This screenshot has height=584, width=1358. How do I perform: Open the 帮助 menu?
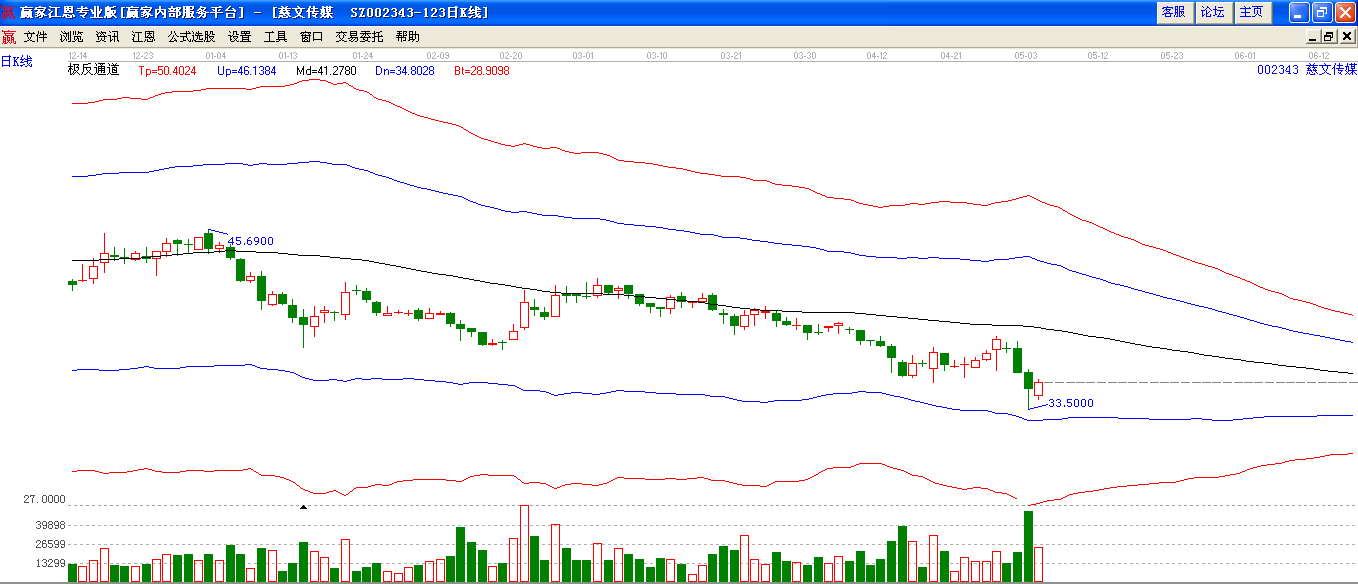408,37
